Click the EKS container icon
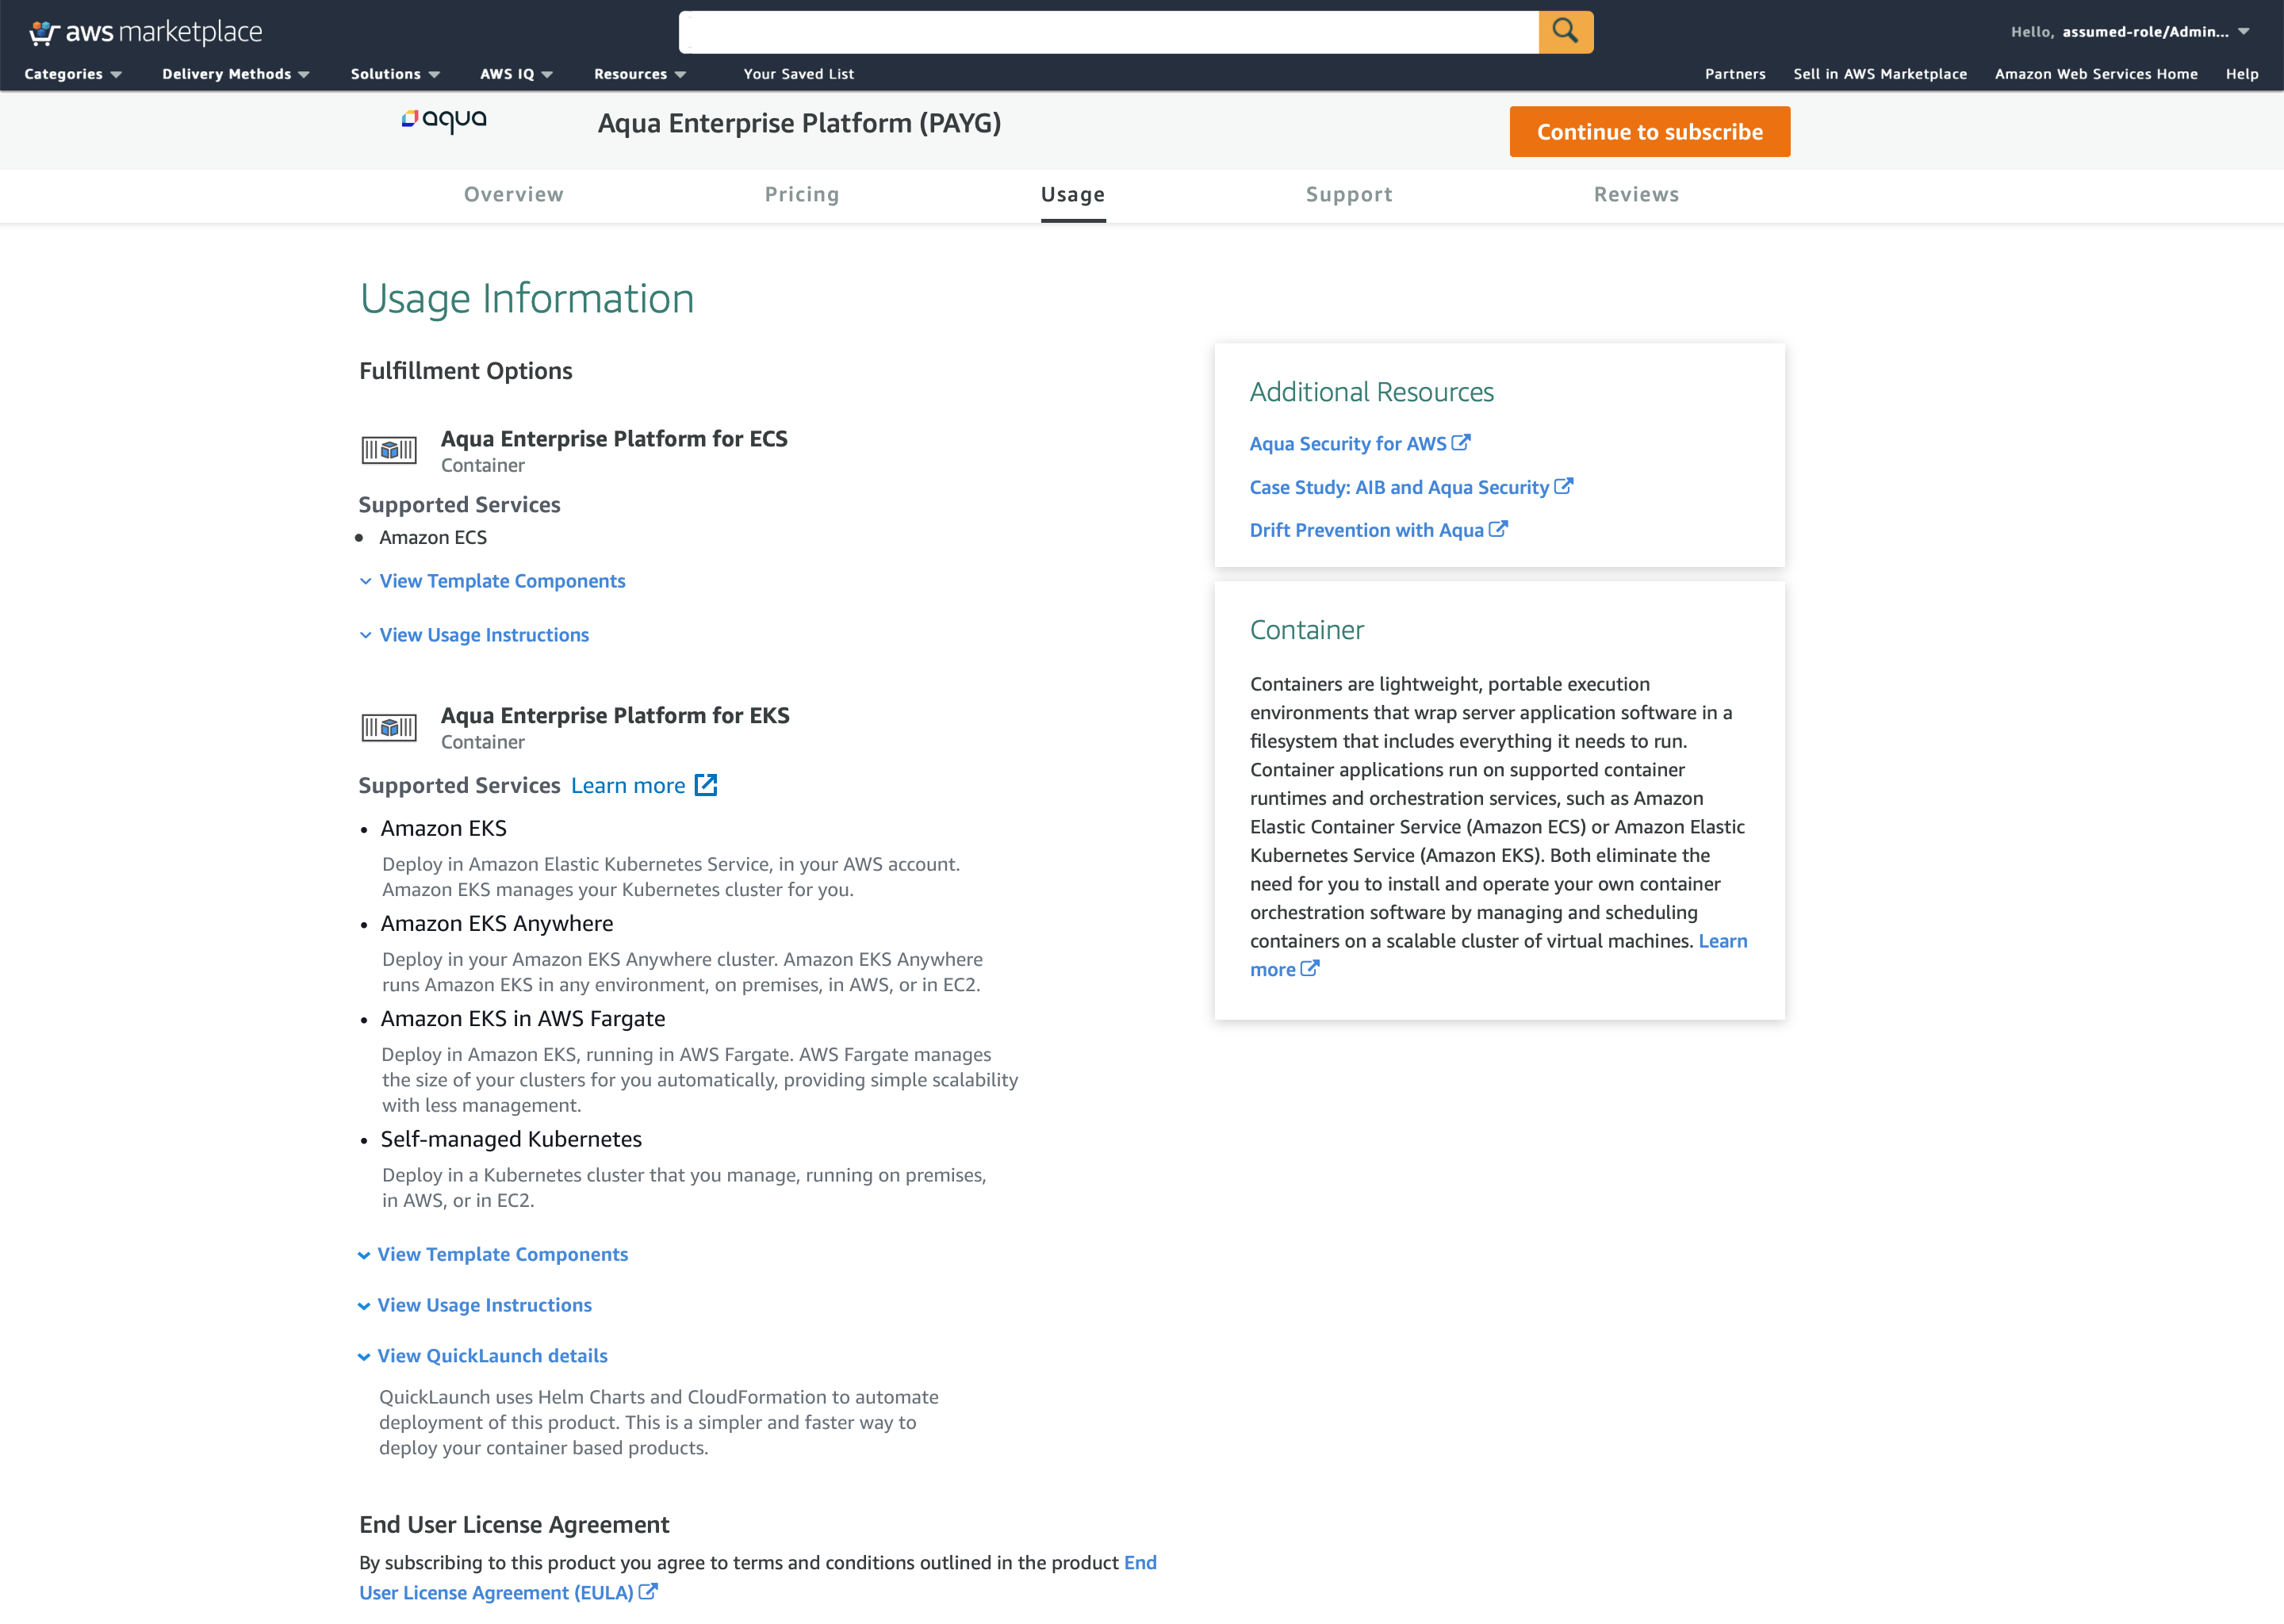The width and height of the screenshot is (2284, 1624). (389, 727)
